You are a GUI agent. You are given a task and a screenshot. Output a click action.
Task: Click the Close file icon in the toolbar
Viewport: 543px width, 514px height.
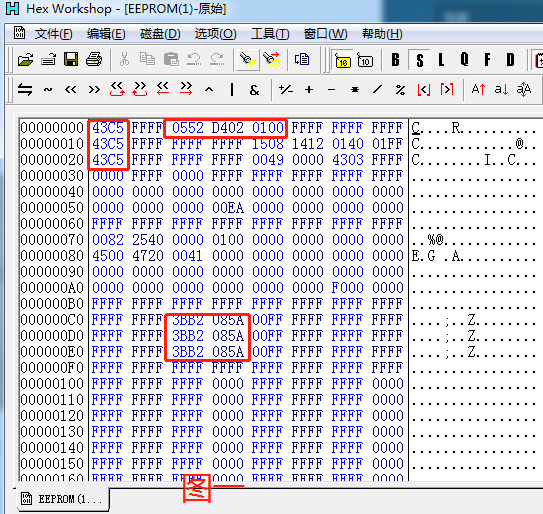[x=48, y=60]
